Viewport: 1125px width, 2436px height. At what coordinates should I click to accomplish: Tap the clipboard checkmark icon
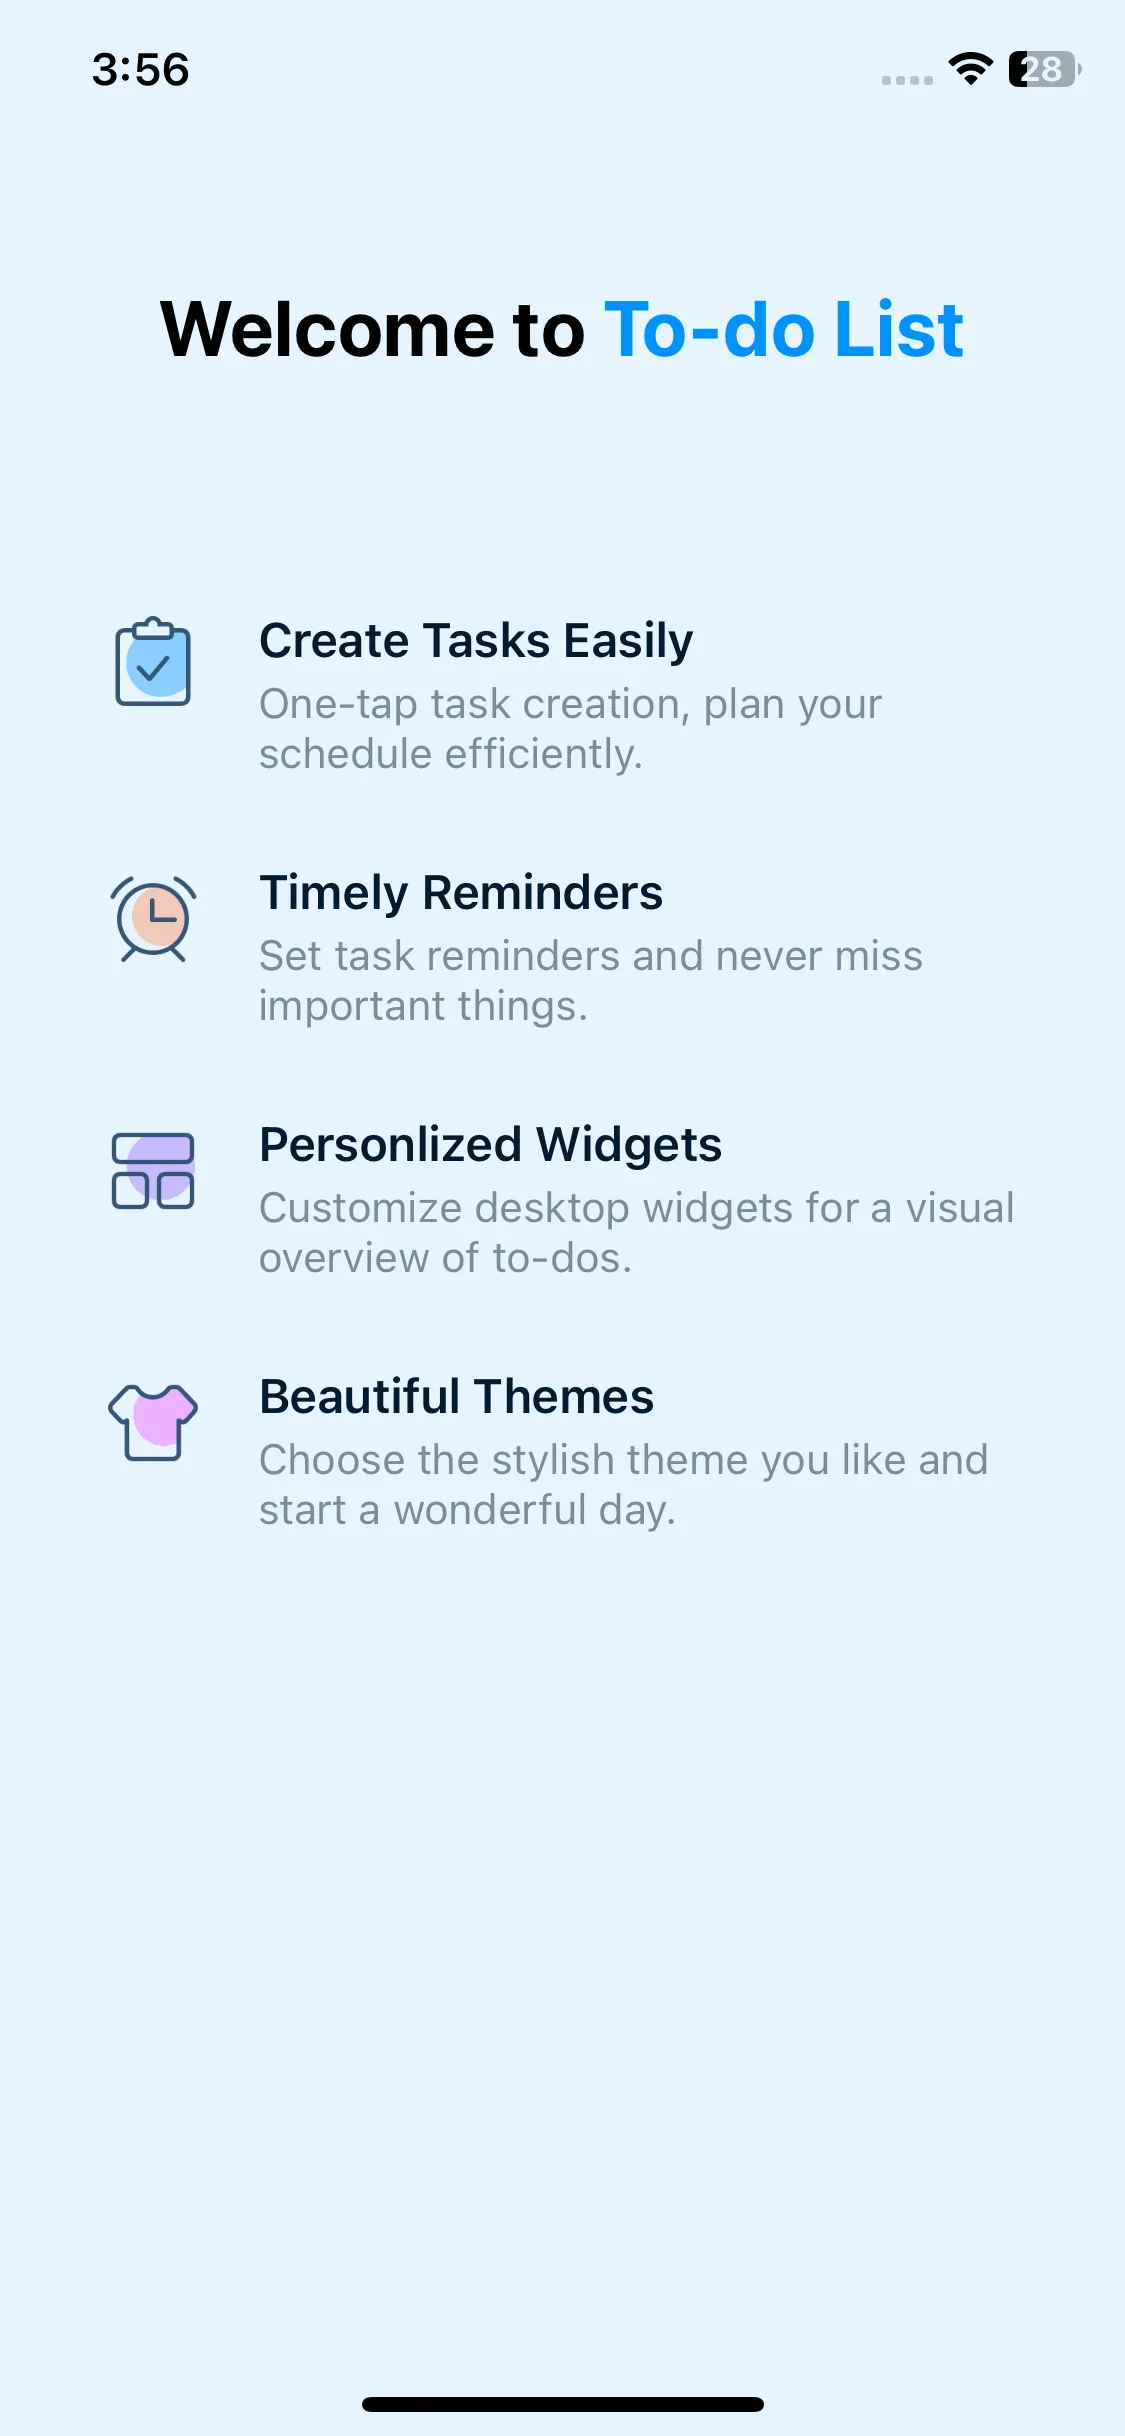pyautogui.click(x=153, y=663)
